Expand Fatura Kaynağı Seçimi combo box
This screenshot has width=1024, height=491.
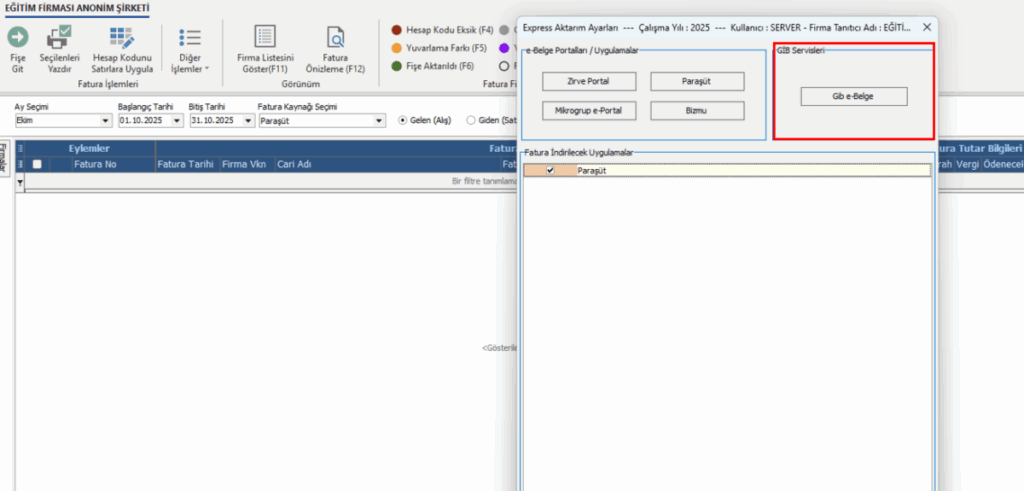379,121
